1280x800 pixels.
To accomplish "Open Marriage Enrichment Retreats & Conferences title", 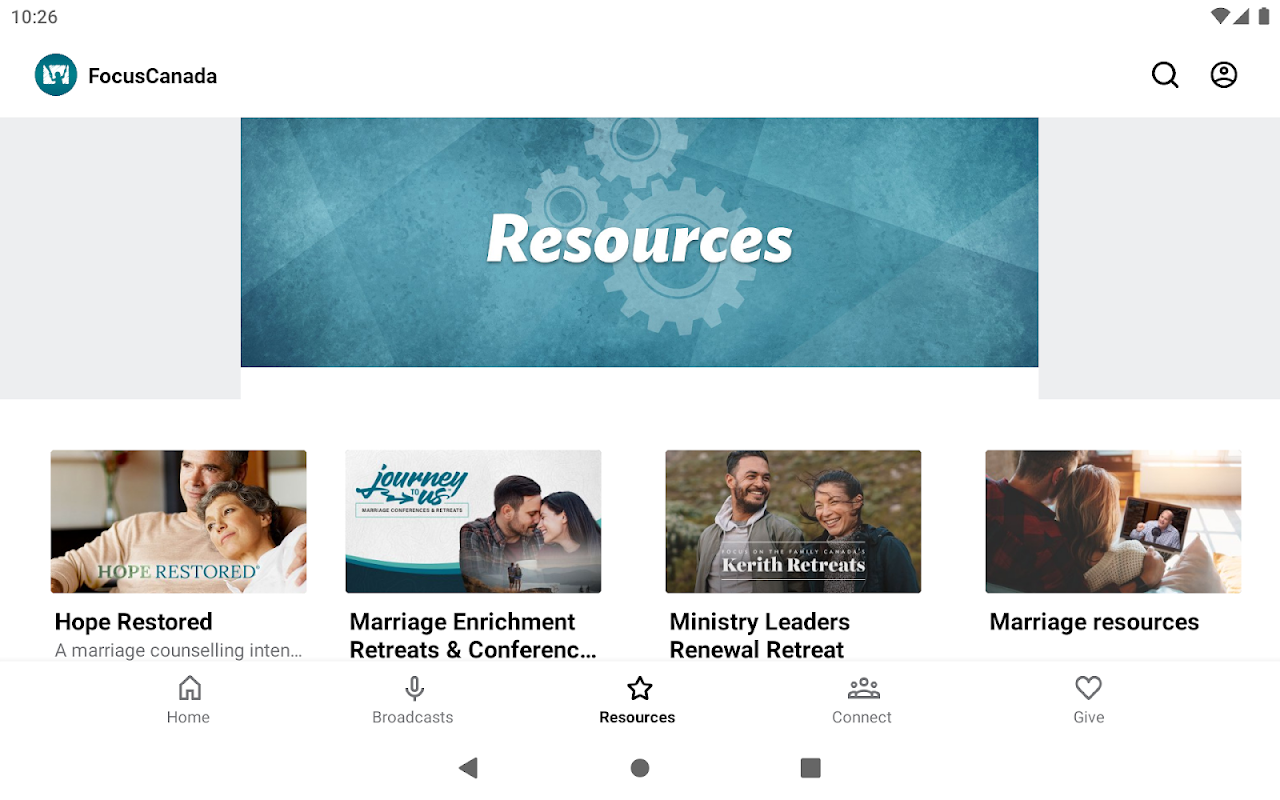I will pyautogui.click(x=474, y=636).
